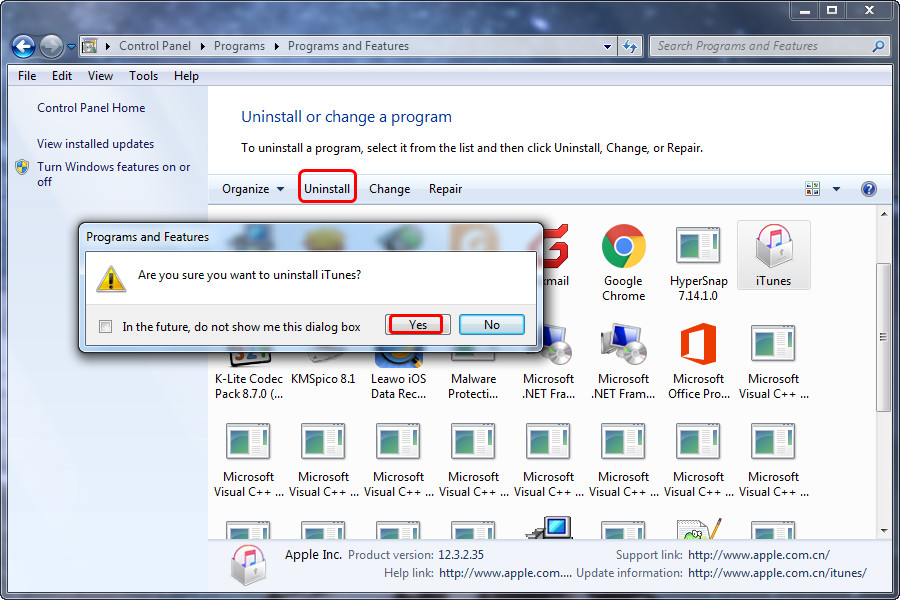
Task: Minimize the Programs and Features window
Action: 804,10
